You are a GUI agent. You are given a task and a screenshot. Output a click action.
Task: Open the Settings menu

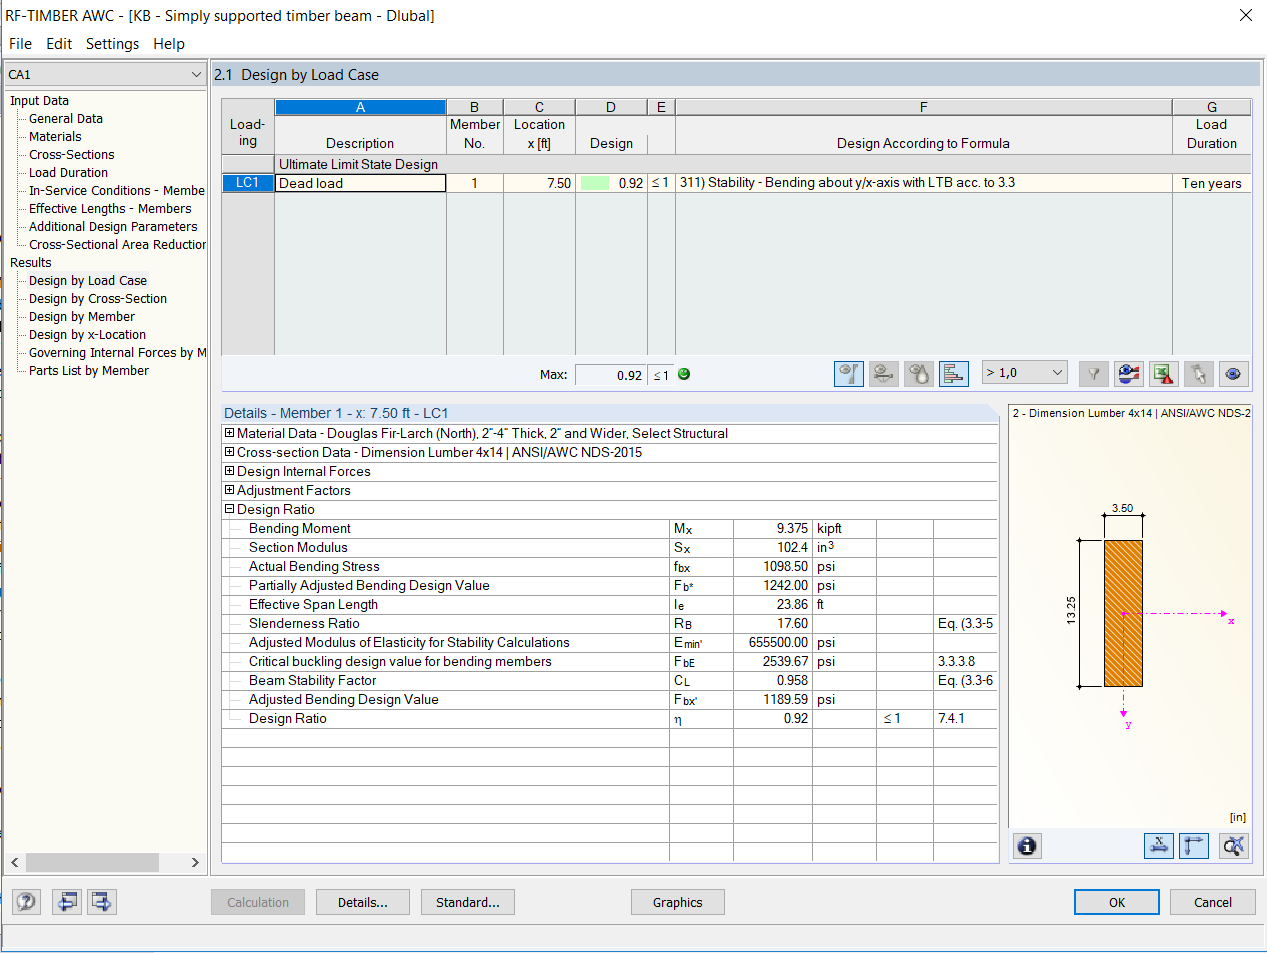click(x=112, y=43)
